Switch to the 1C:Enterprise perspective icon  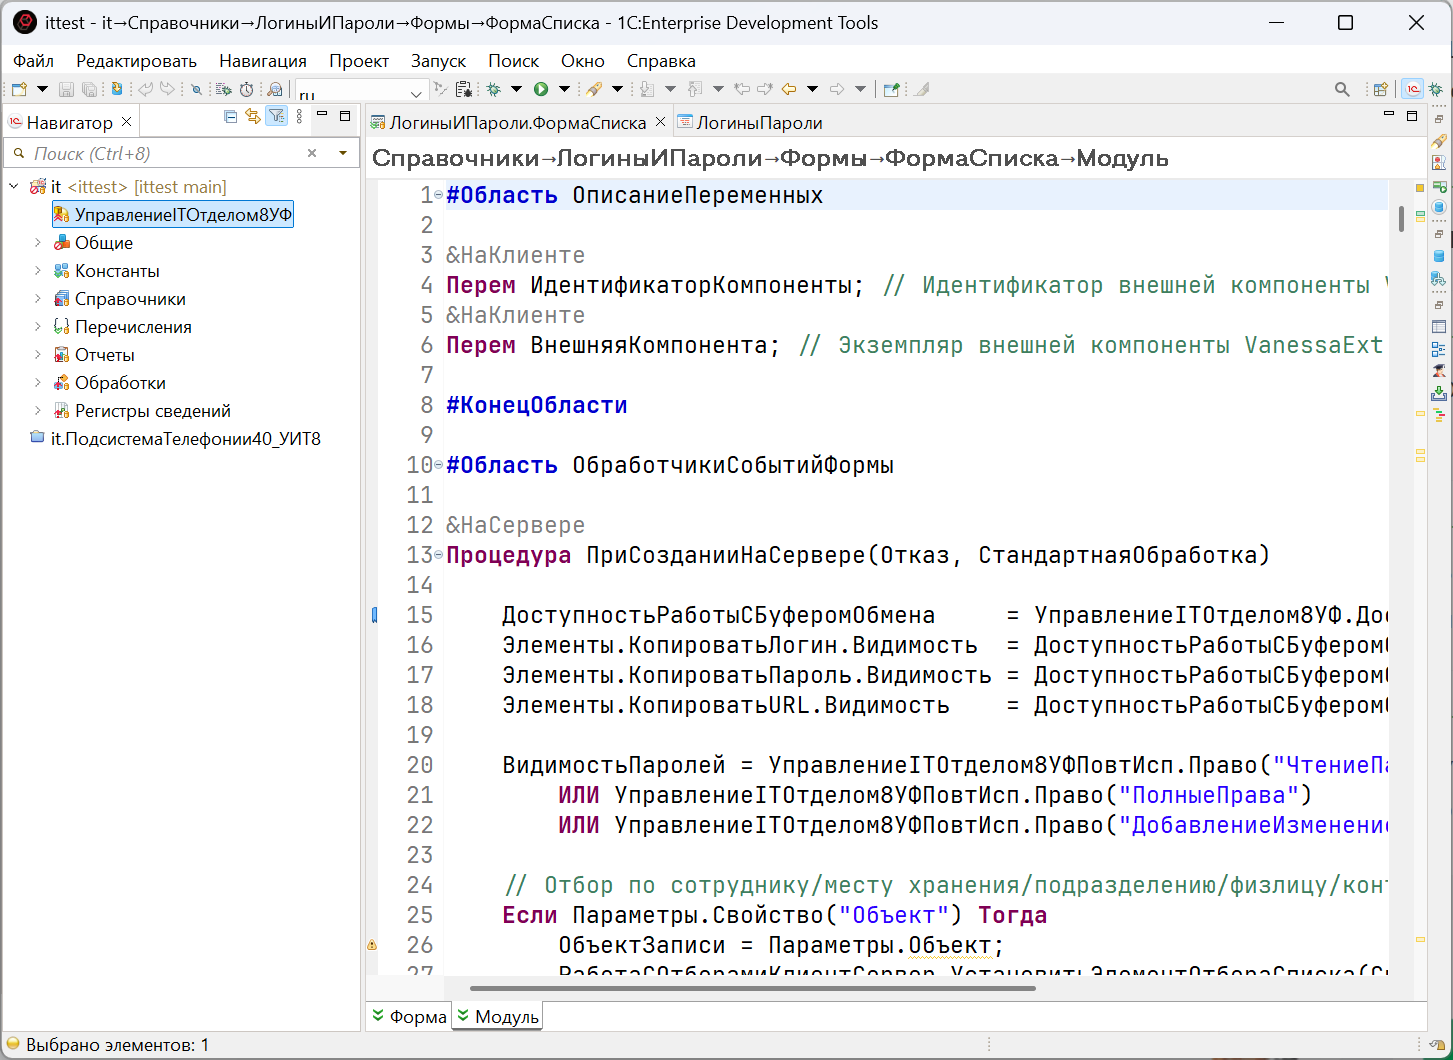[x=1412, y=89]
